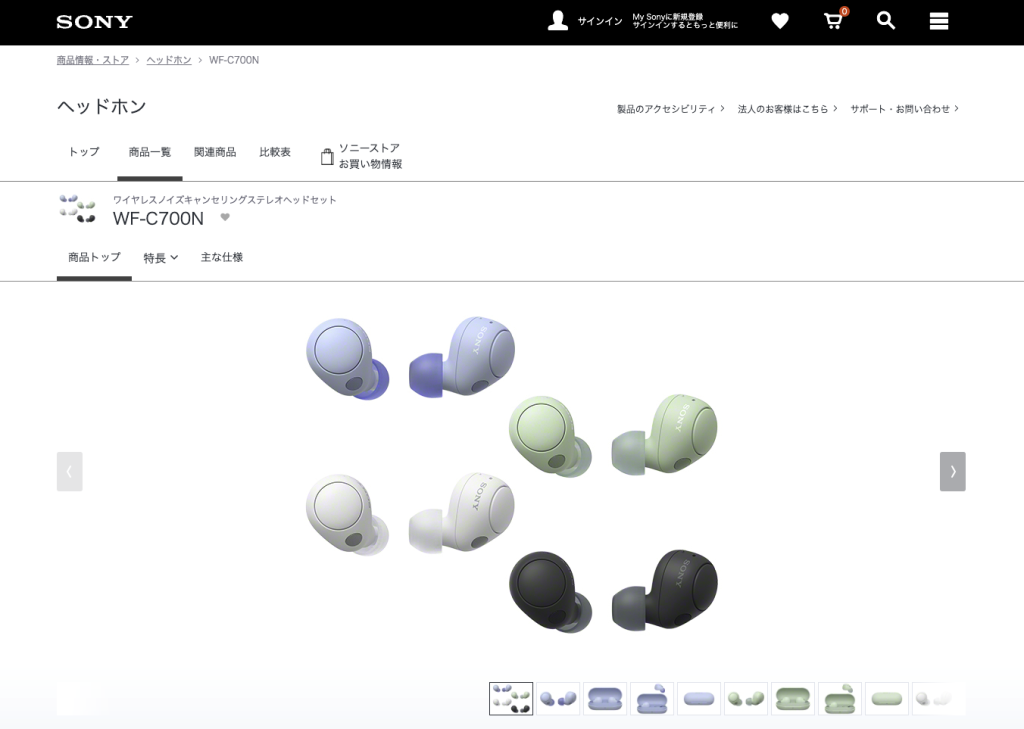Image resolution: width=1024 pixels, height=729 pixels.
Task: Click the shopping bag icon beside ソニーストア
Action: tap(327, 157)
